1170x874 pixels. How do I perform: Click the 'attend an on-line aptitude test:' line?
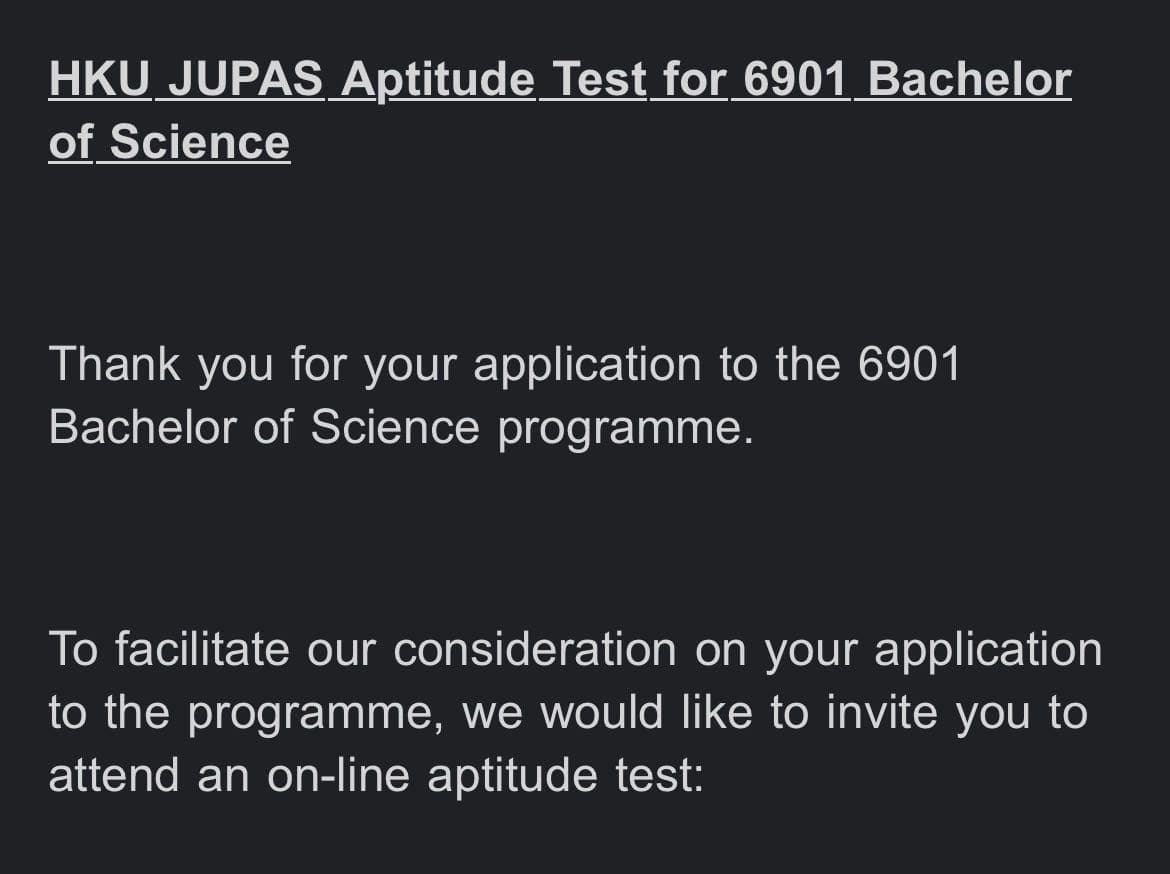(x=376, y=775)
